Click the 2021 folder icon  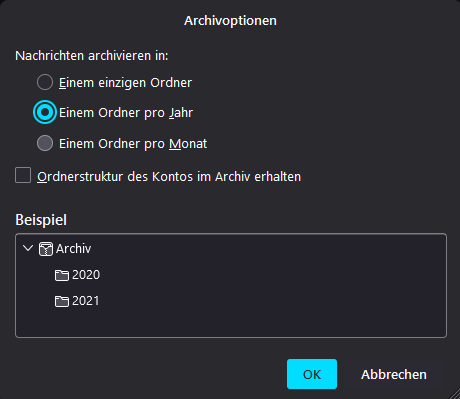click(62, 301)
